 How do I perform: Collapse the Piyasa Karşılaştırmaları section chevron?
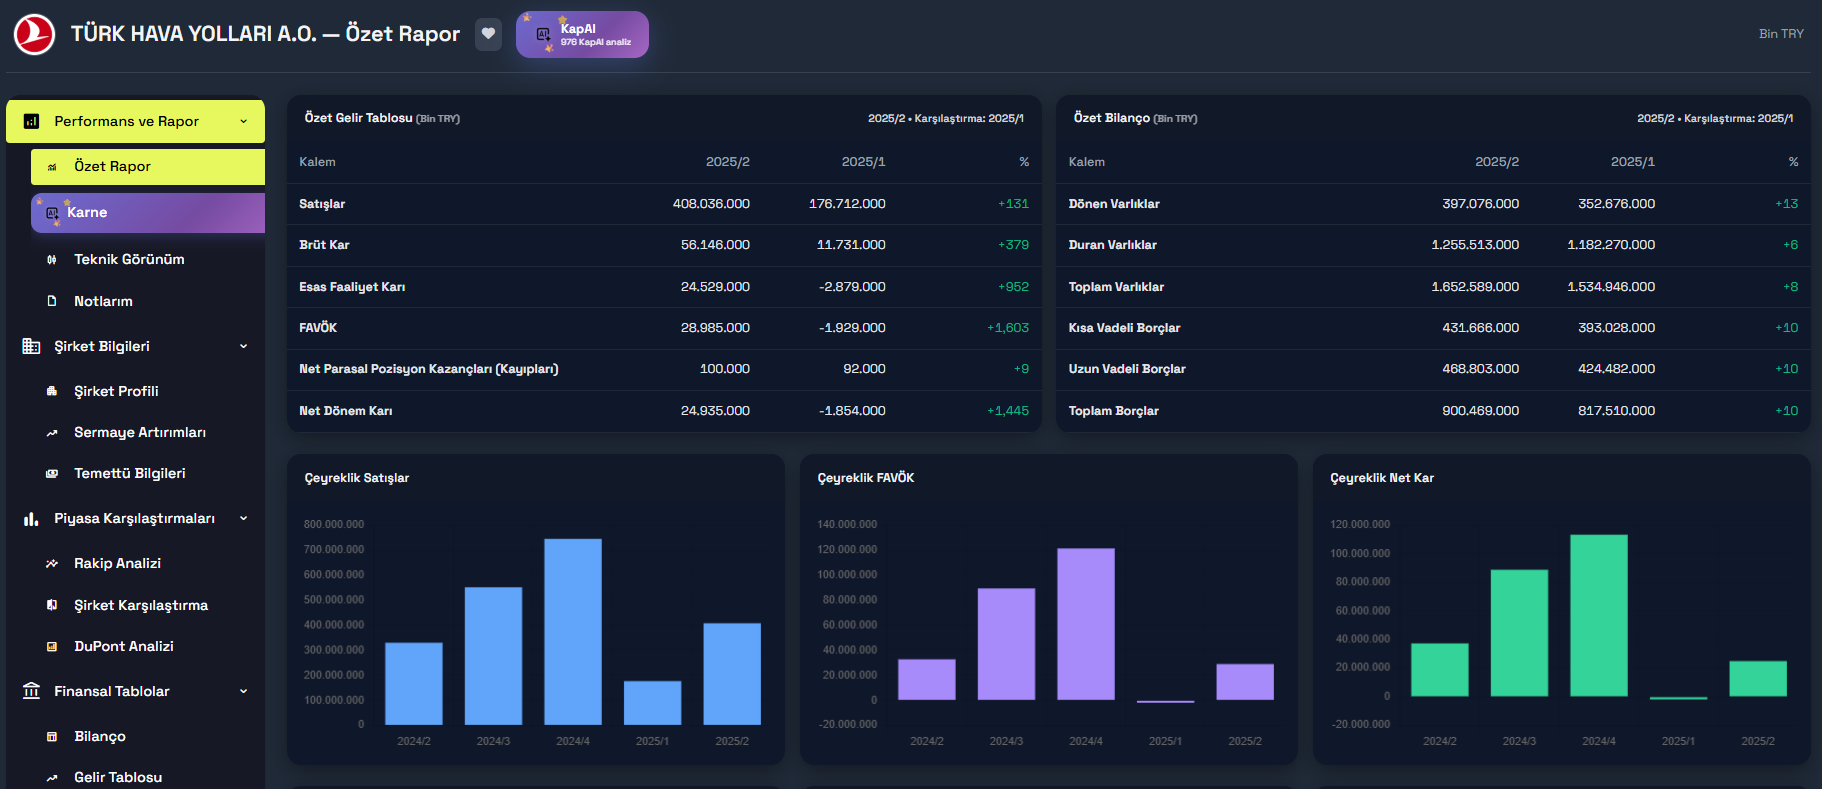(x=243, y=518)
